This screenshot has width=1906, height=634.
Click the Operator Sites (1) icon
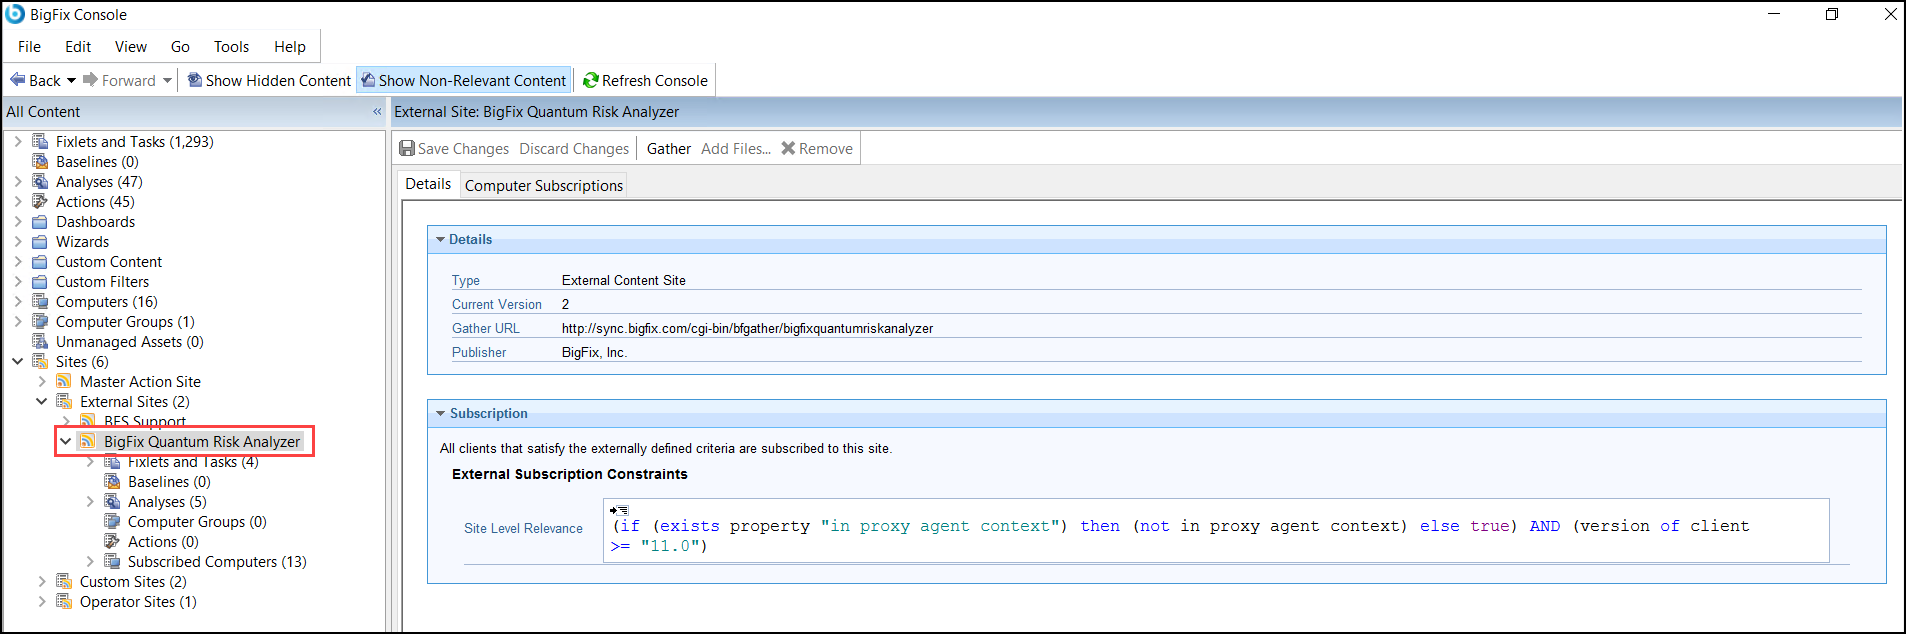tap(64, 601)
